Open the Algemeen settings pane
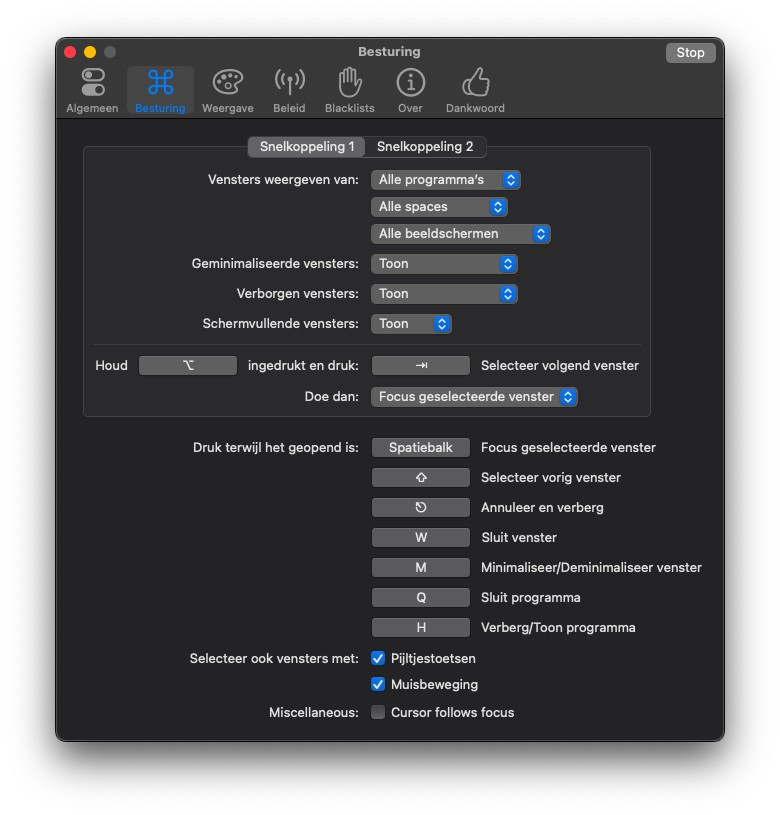Screen dimensions: 780x815 point(92,91)
